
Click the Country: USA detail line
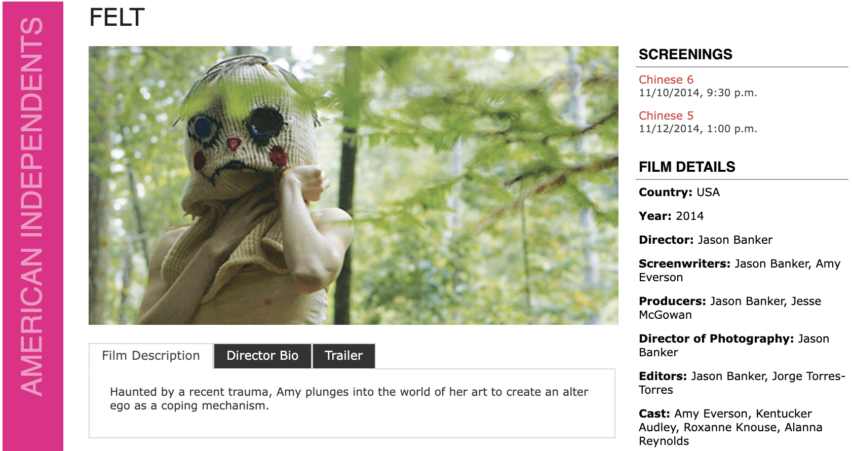coord(679,192)
